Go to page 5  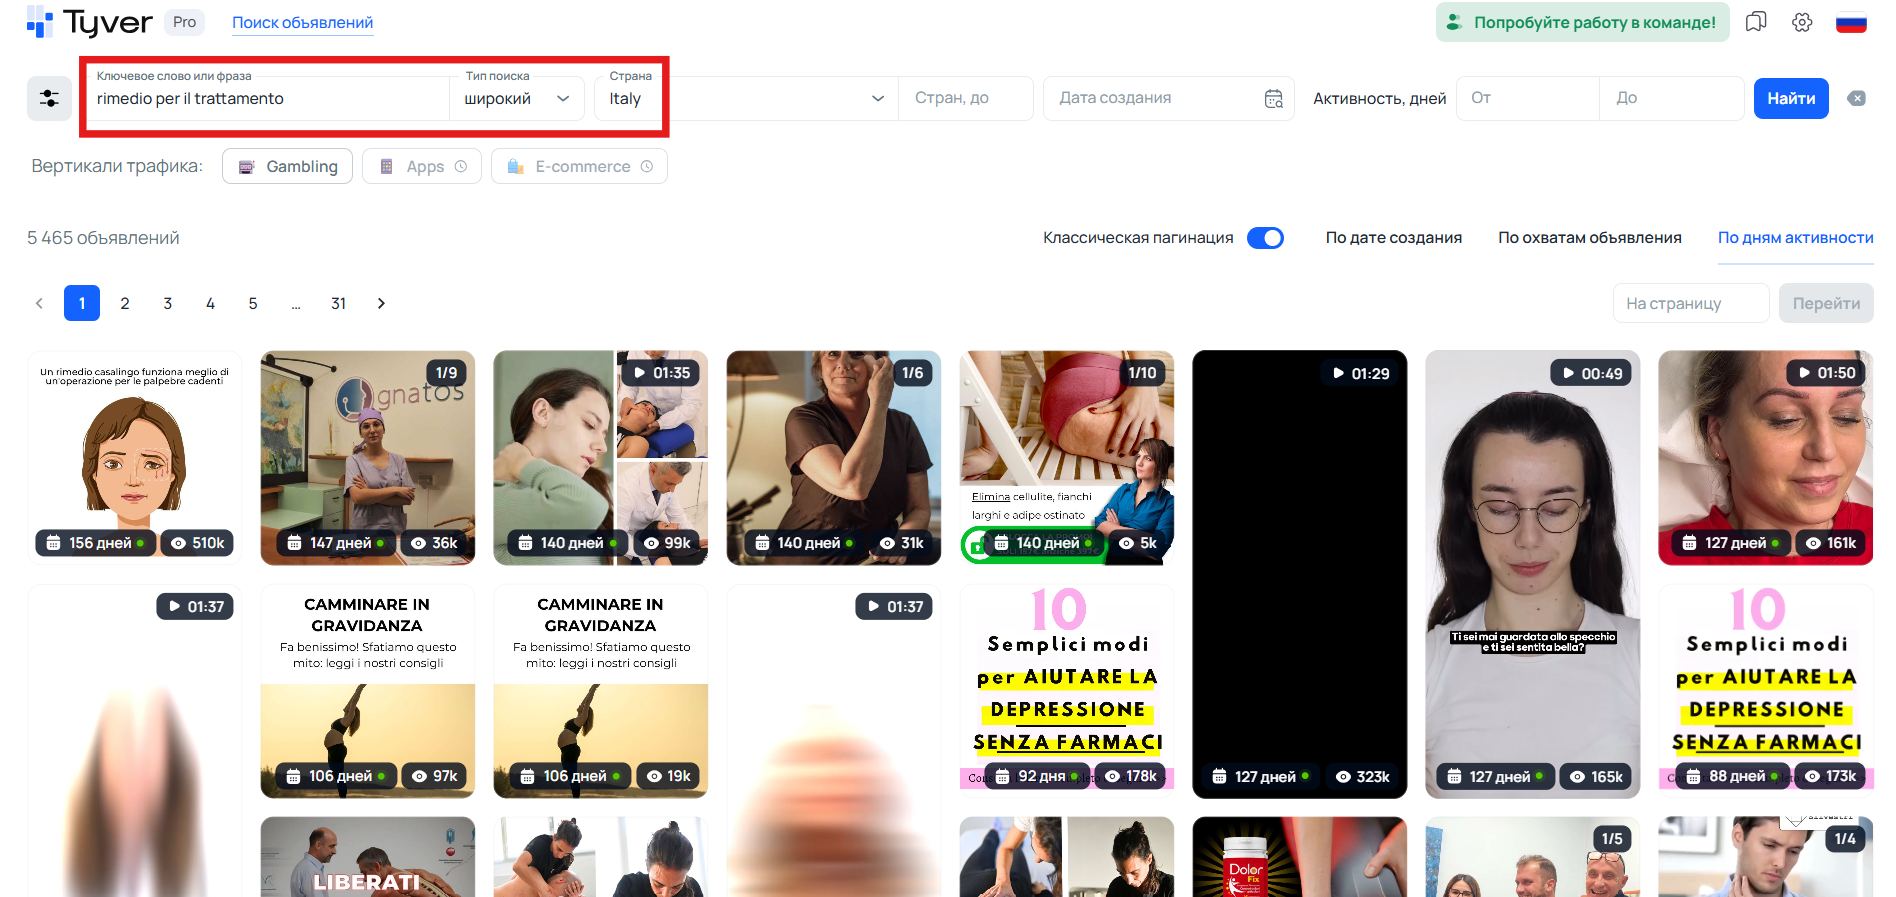[x=253, y=303]
